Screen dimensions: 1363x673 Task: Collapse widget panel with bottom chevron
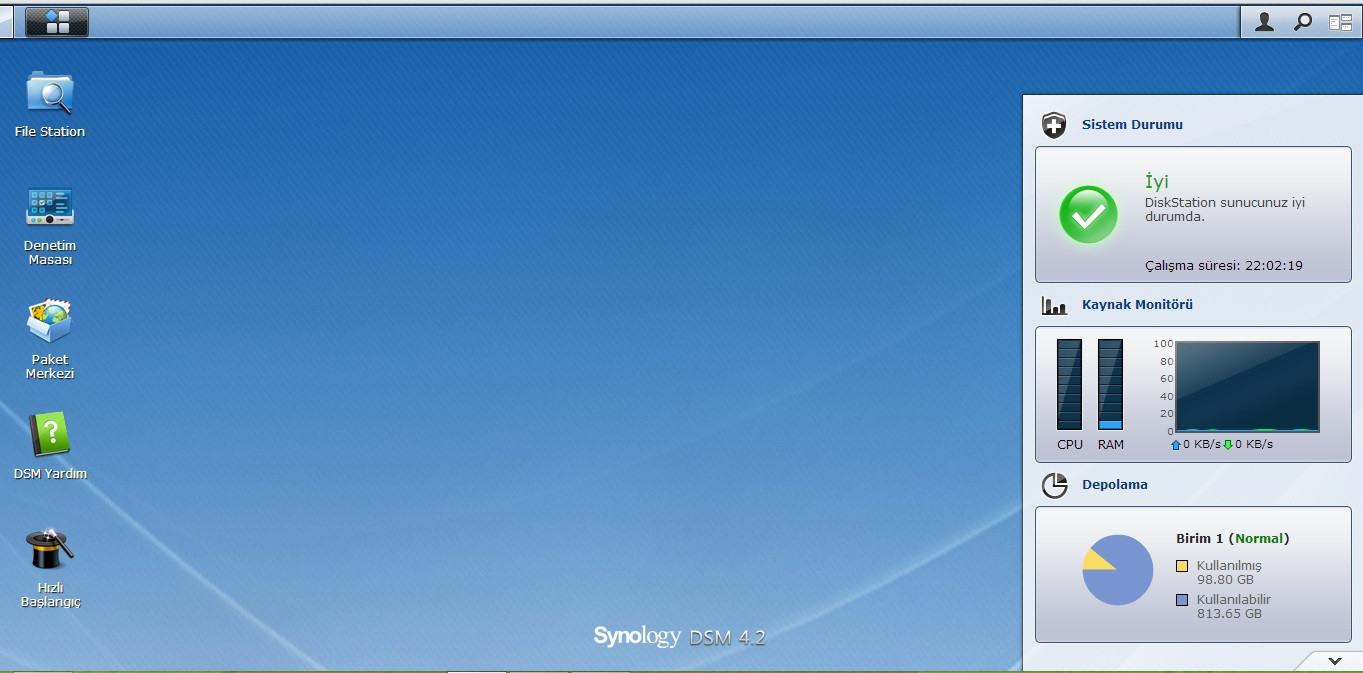(x=1334, y=661)
